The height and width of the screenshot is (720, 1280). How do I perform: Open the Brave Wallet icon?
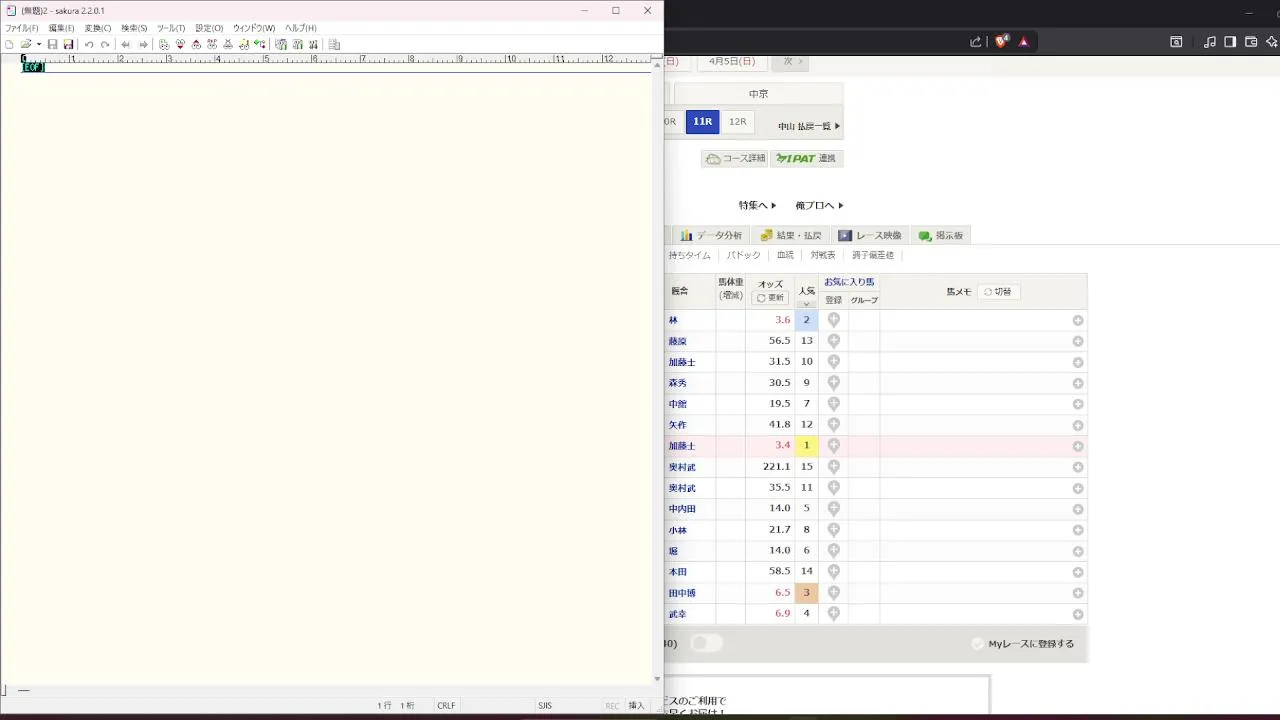click(x=1250, y=41)
